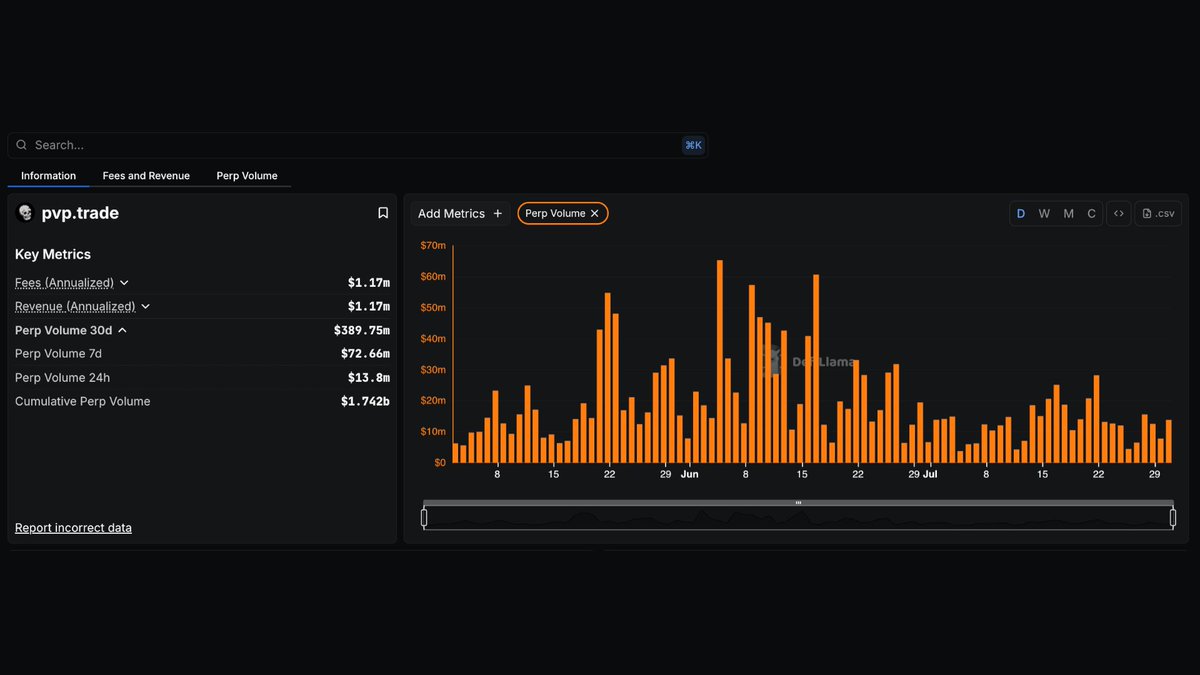
Task: Click the $70m y-axis label
Action: (x=432, y=245)
